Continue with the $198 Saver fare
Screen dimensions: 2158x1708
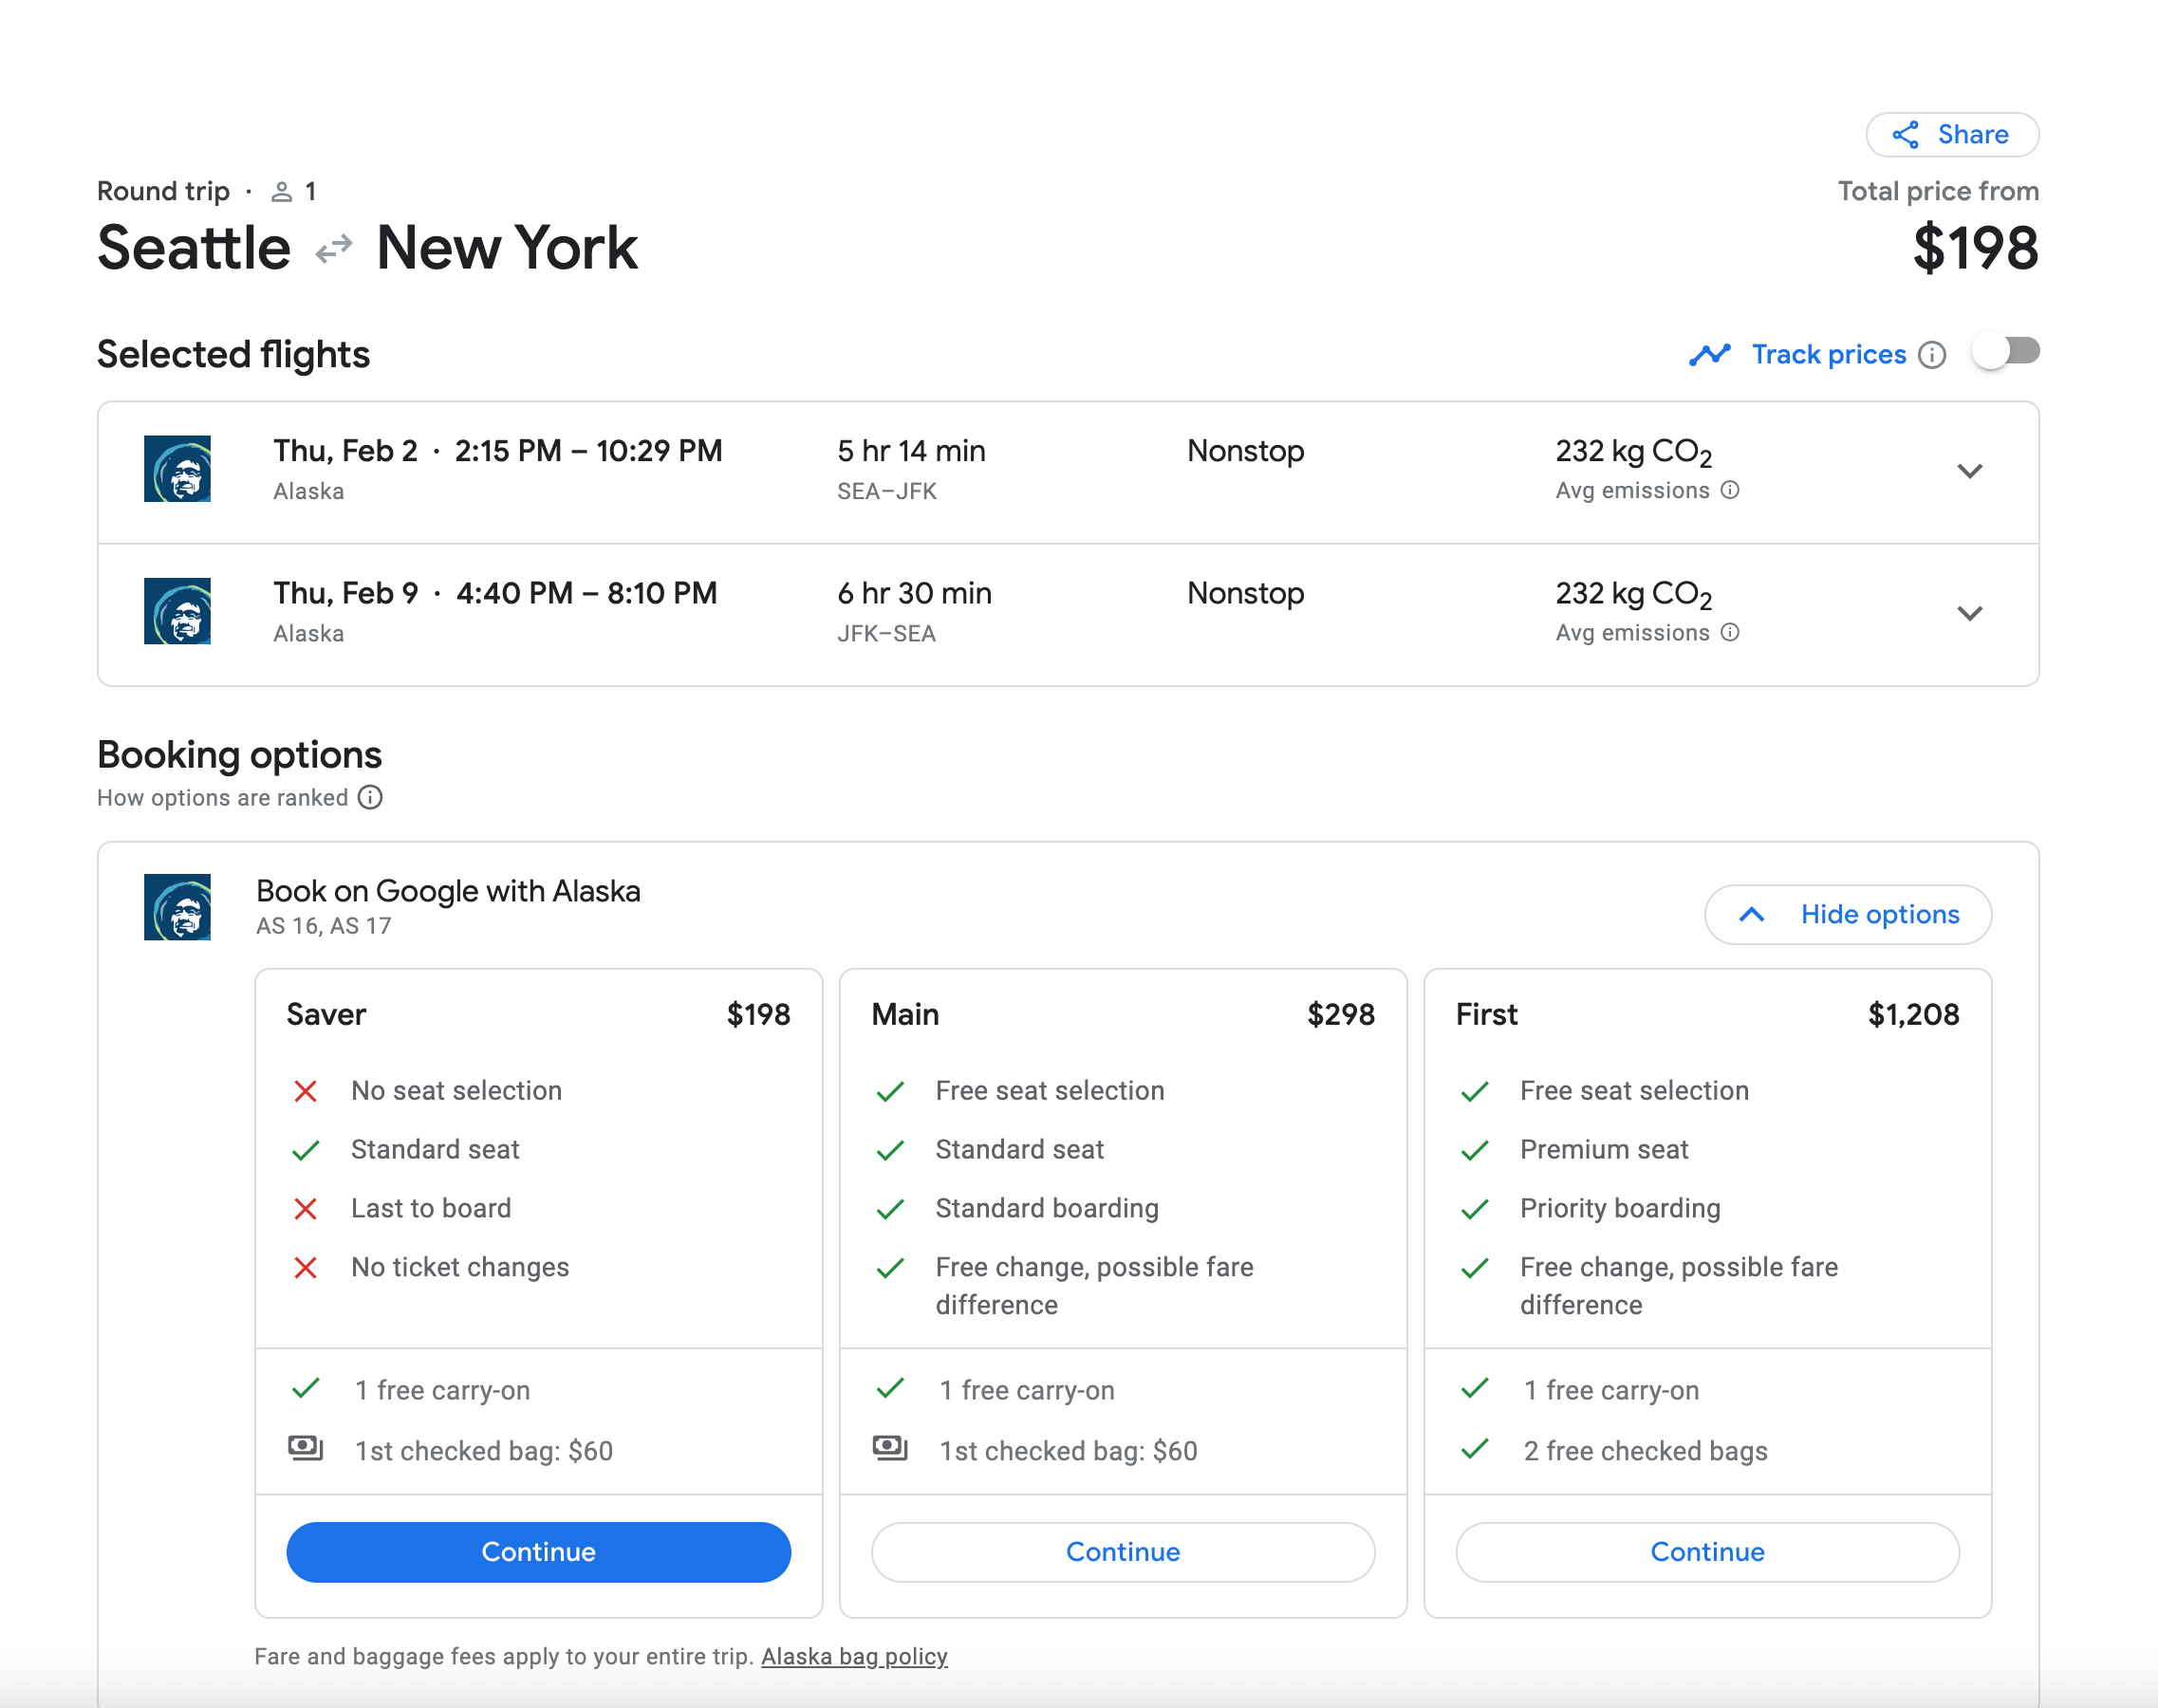[538, 1551]
